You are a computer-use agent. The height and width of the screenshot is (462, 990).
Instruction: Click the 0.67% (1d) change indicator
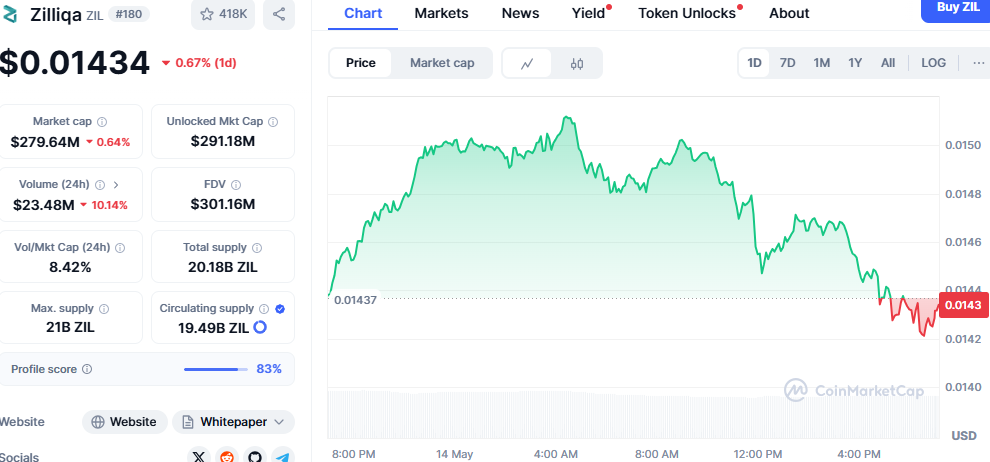point(199,63)
